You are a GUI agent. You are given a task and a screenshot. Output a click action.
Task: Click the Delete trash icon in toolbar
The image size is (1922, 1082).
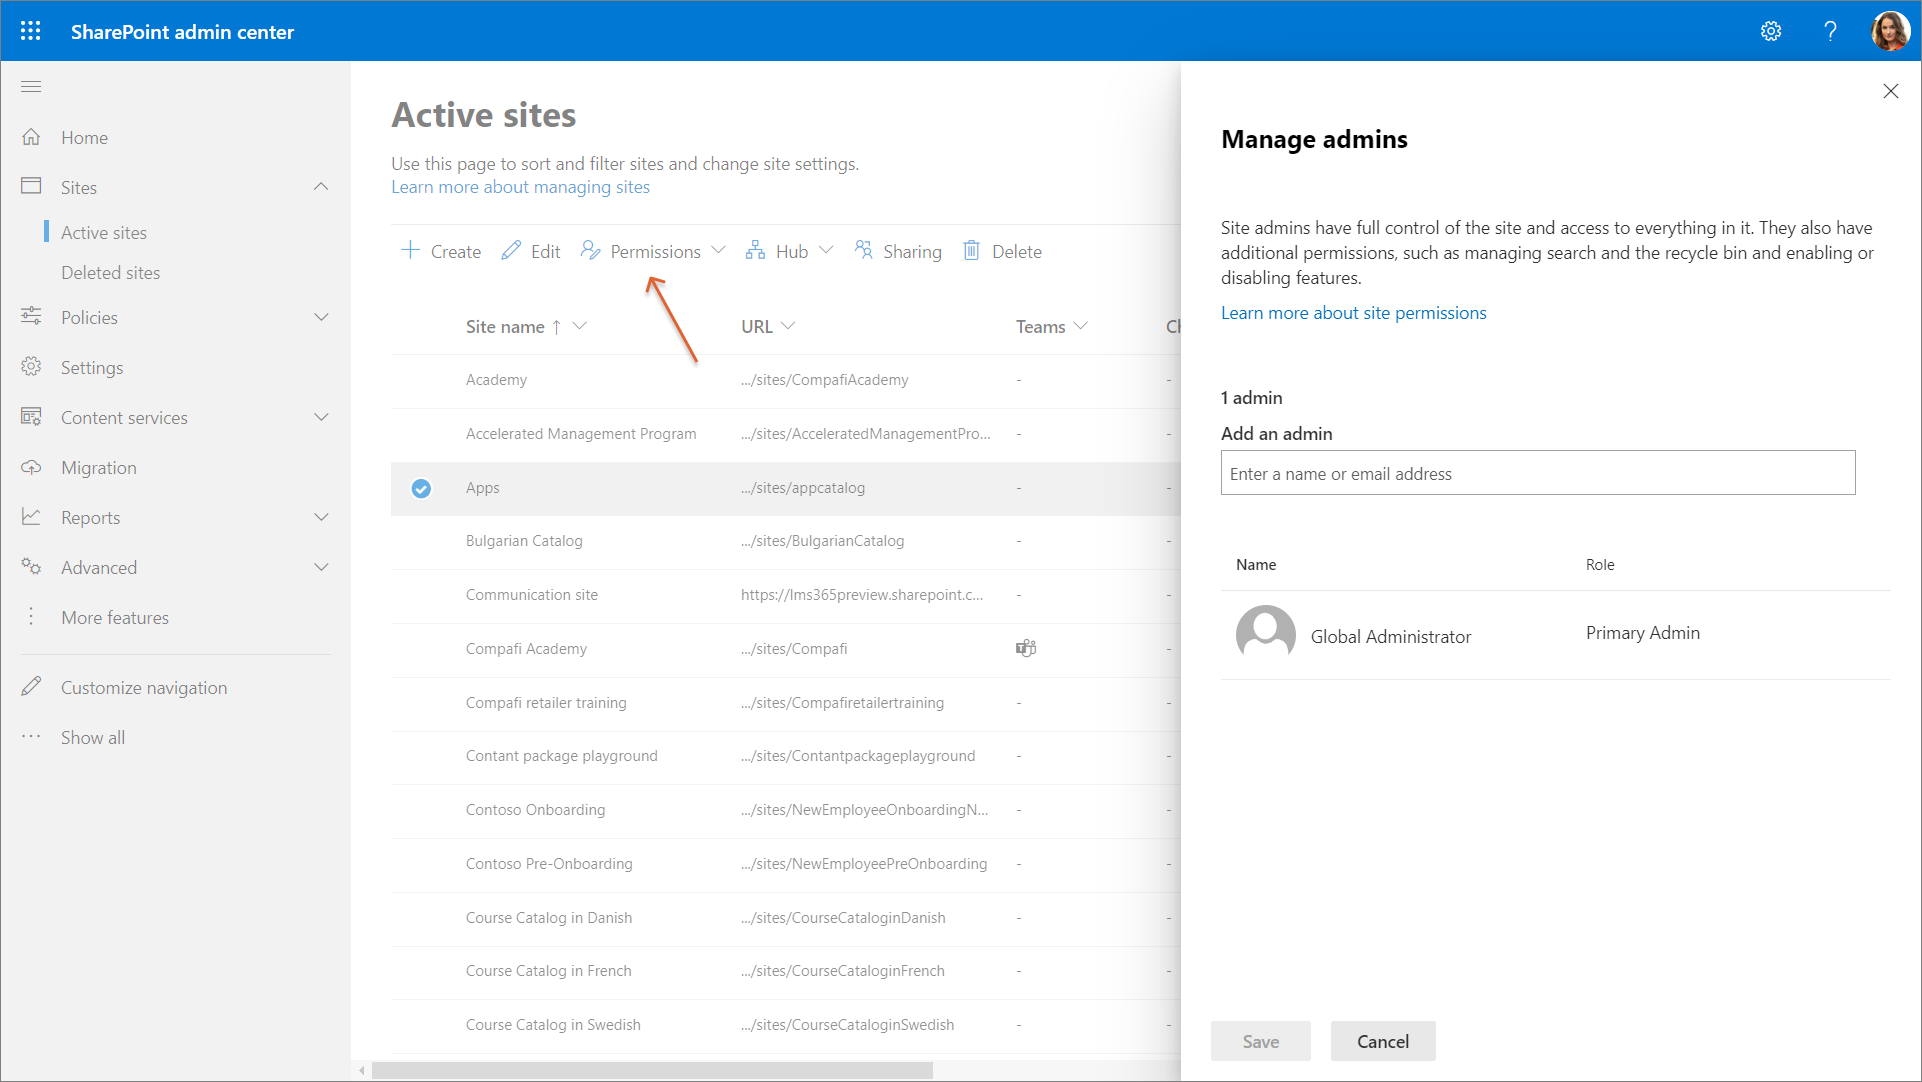pos(971,251)
